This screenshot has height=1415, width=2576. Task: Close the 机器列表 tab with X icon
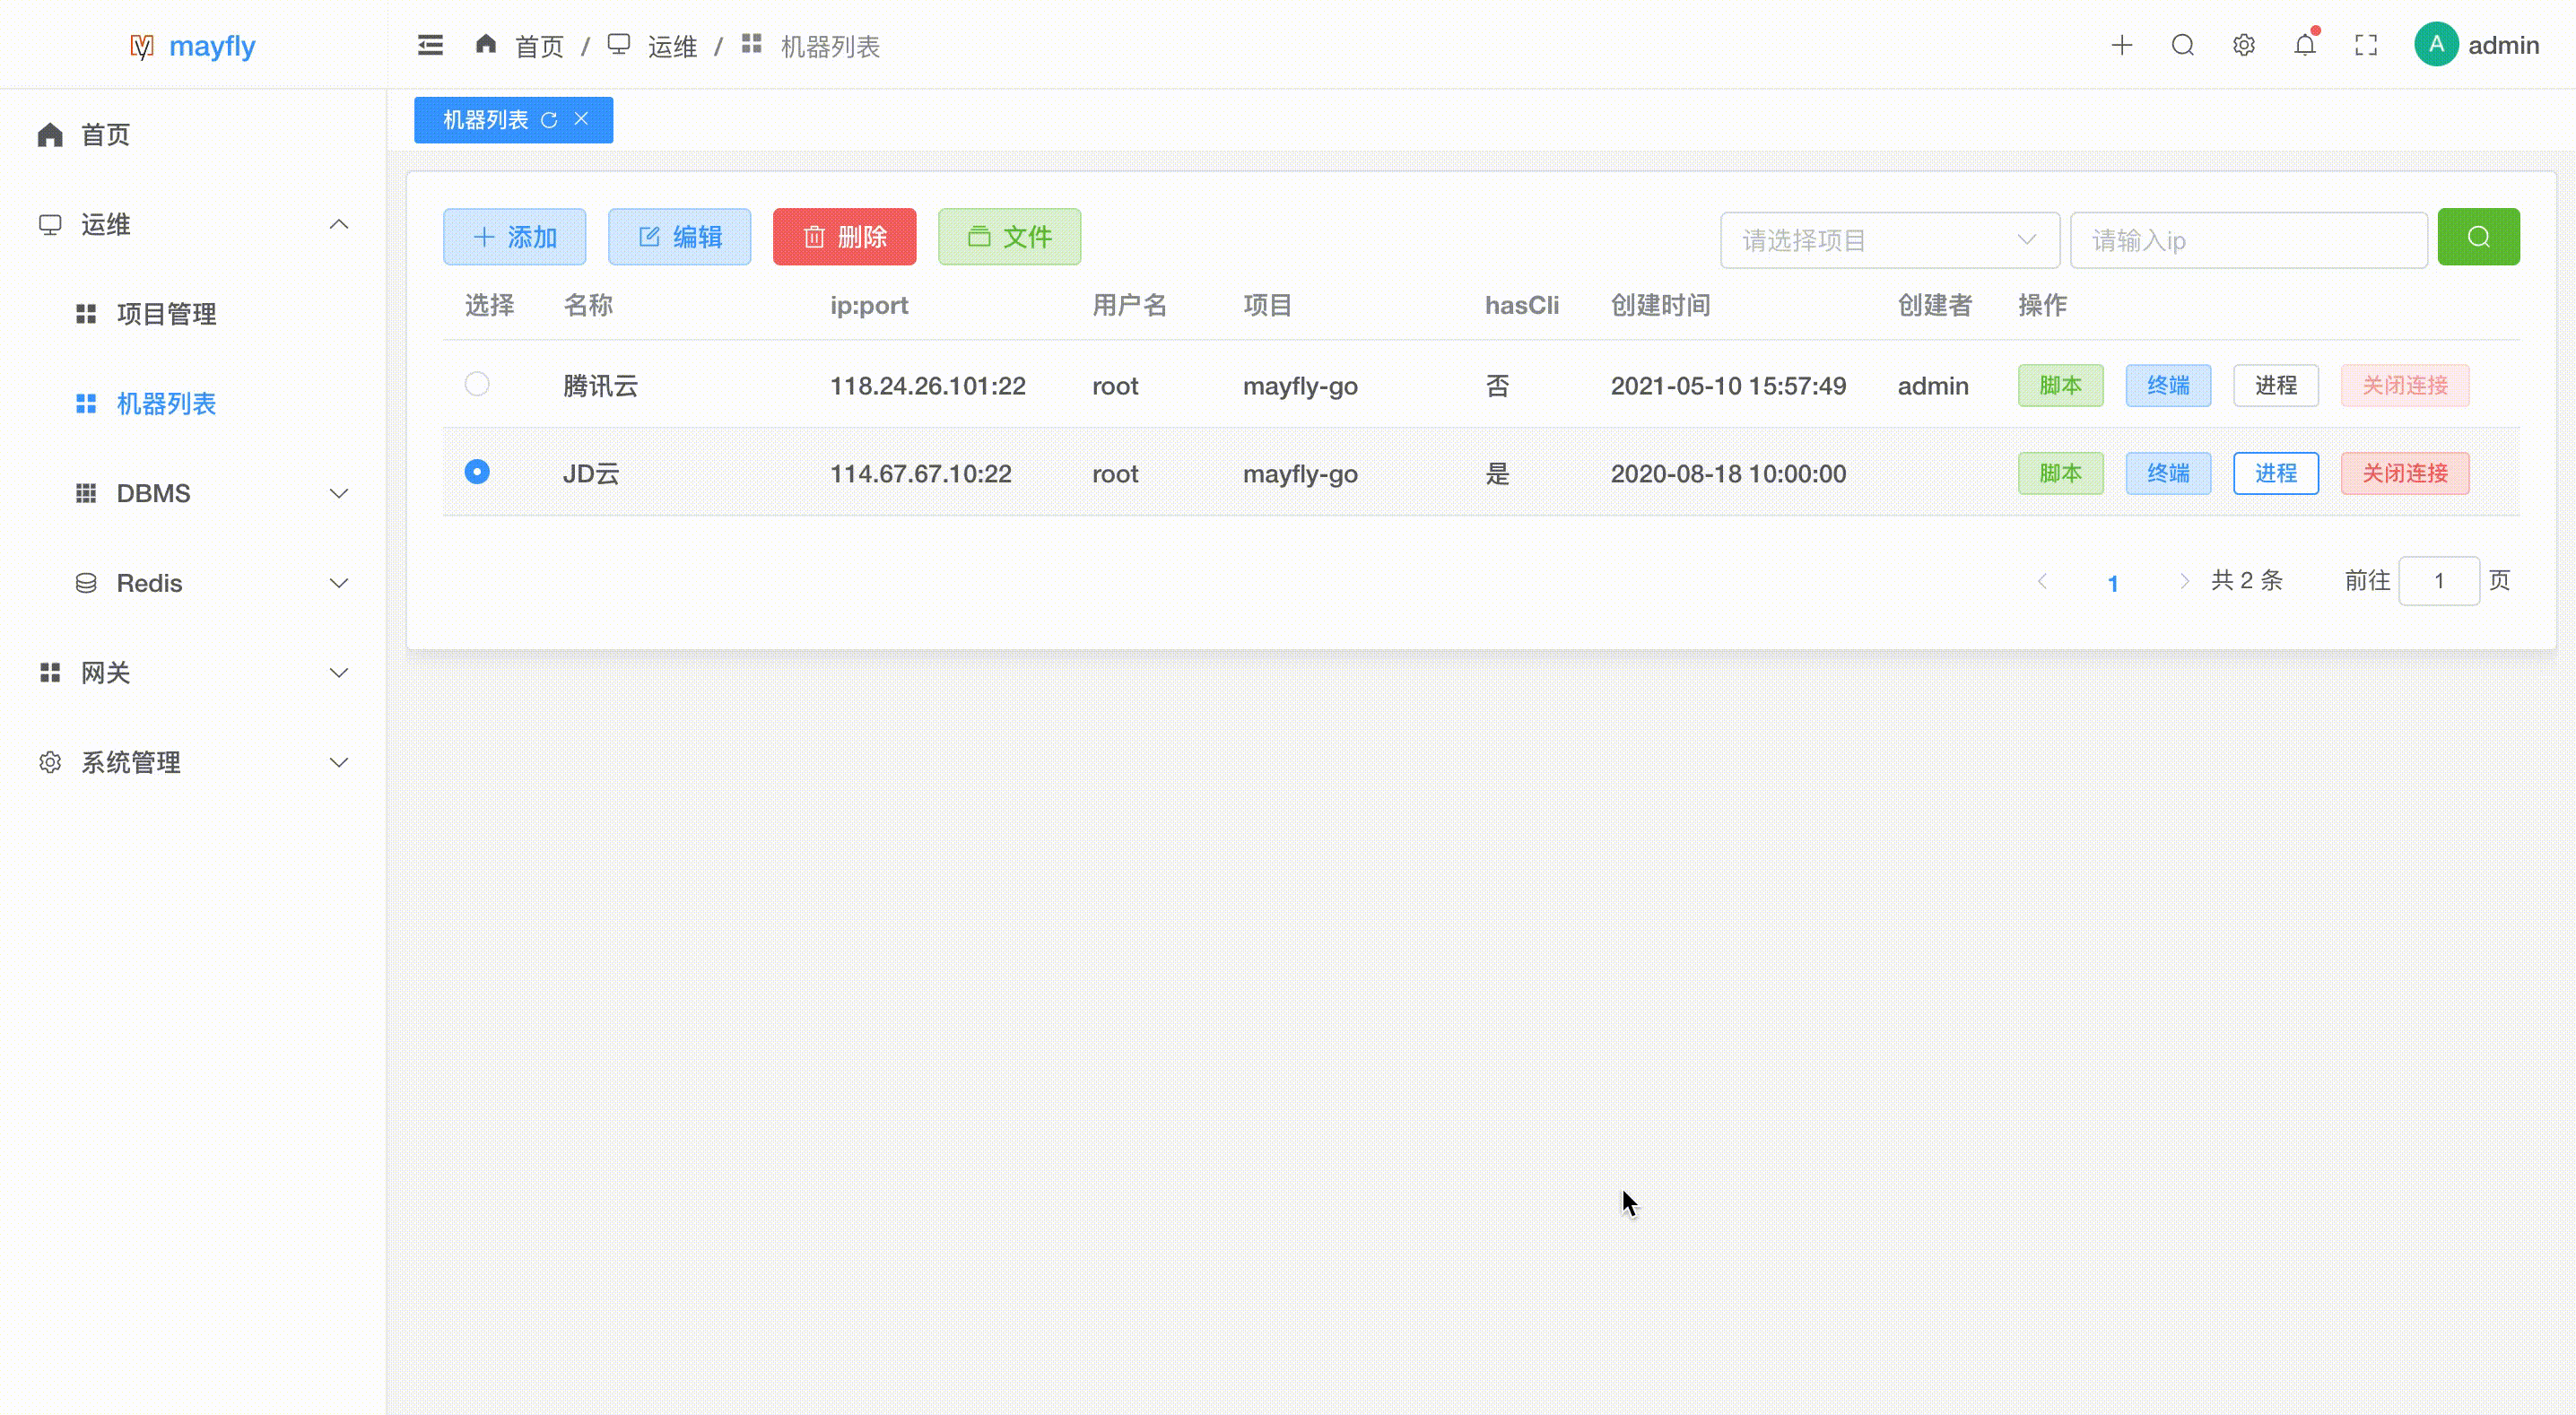pyautogui.click(x=581, y=119)
